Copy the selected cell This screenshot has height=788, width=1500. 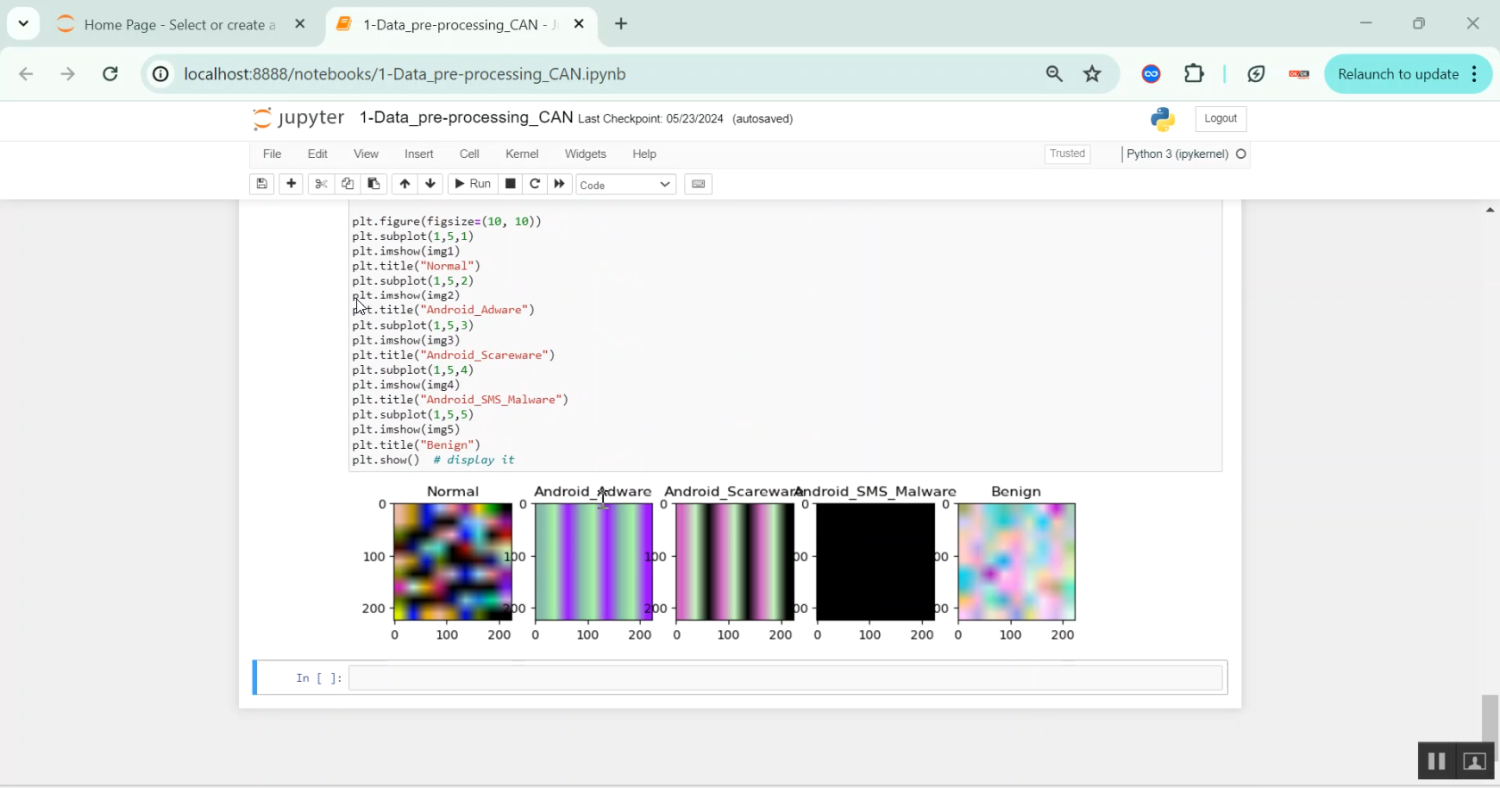[347, 183]
